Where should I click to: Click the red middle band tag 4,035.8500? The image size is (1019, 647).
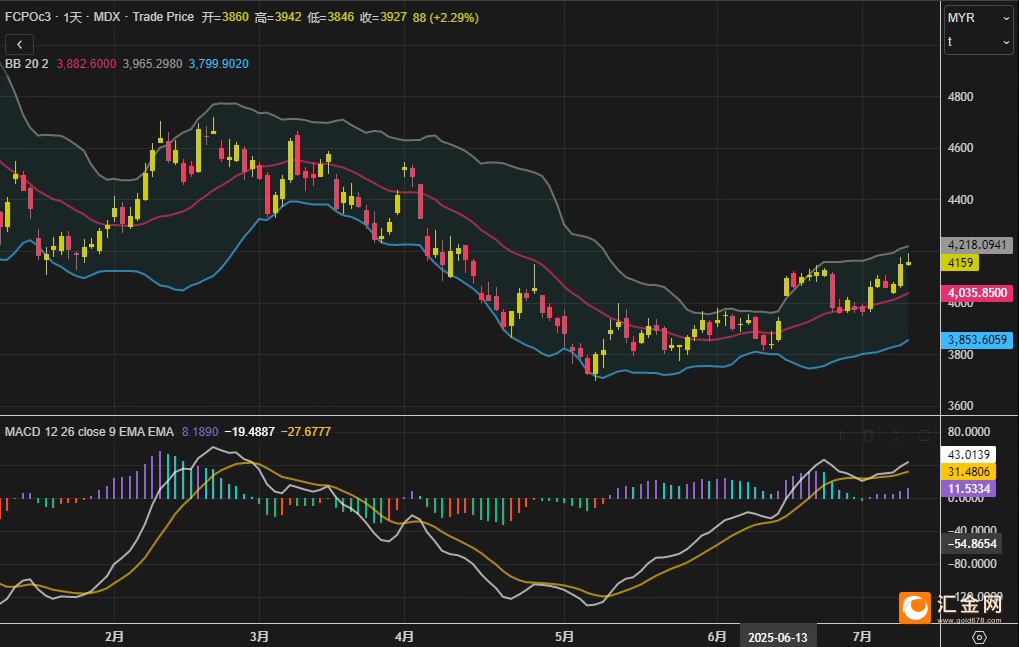click(977, 292)
